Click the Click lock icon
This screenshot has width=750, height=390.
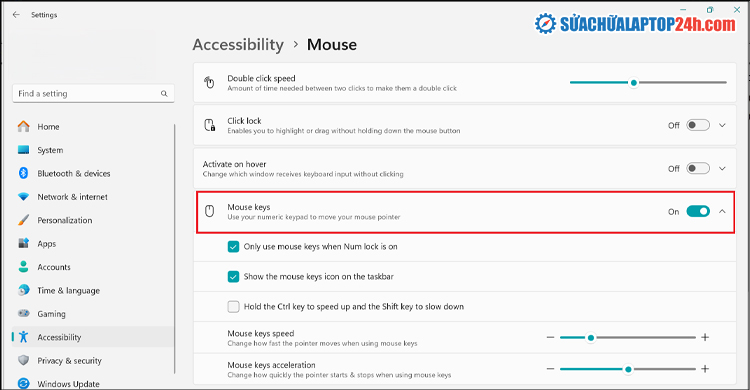tap(210, 125)
